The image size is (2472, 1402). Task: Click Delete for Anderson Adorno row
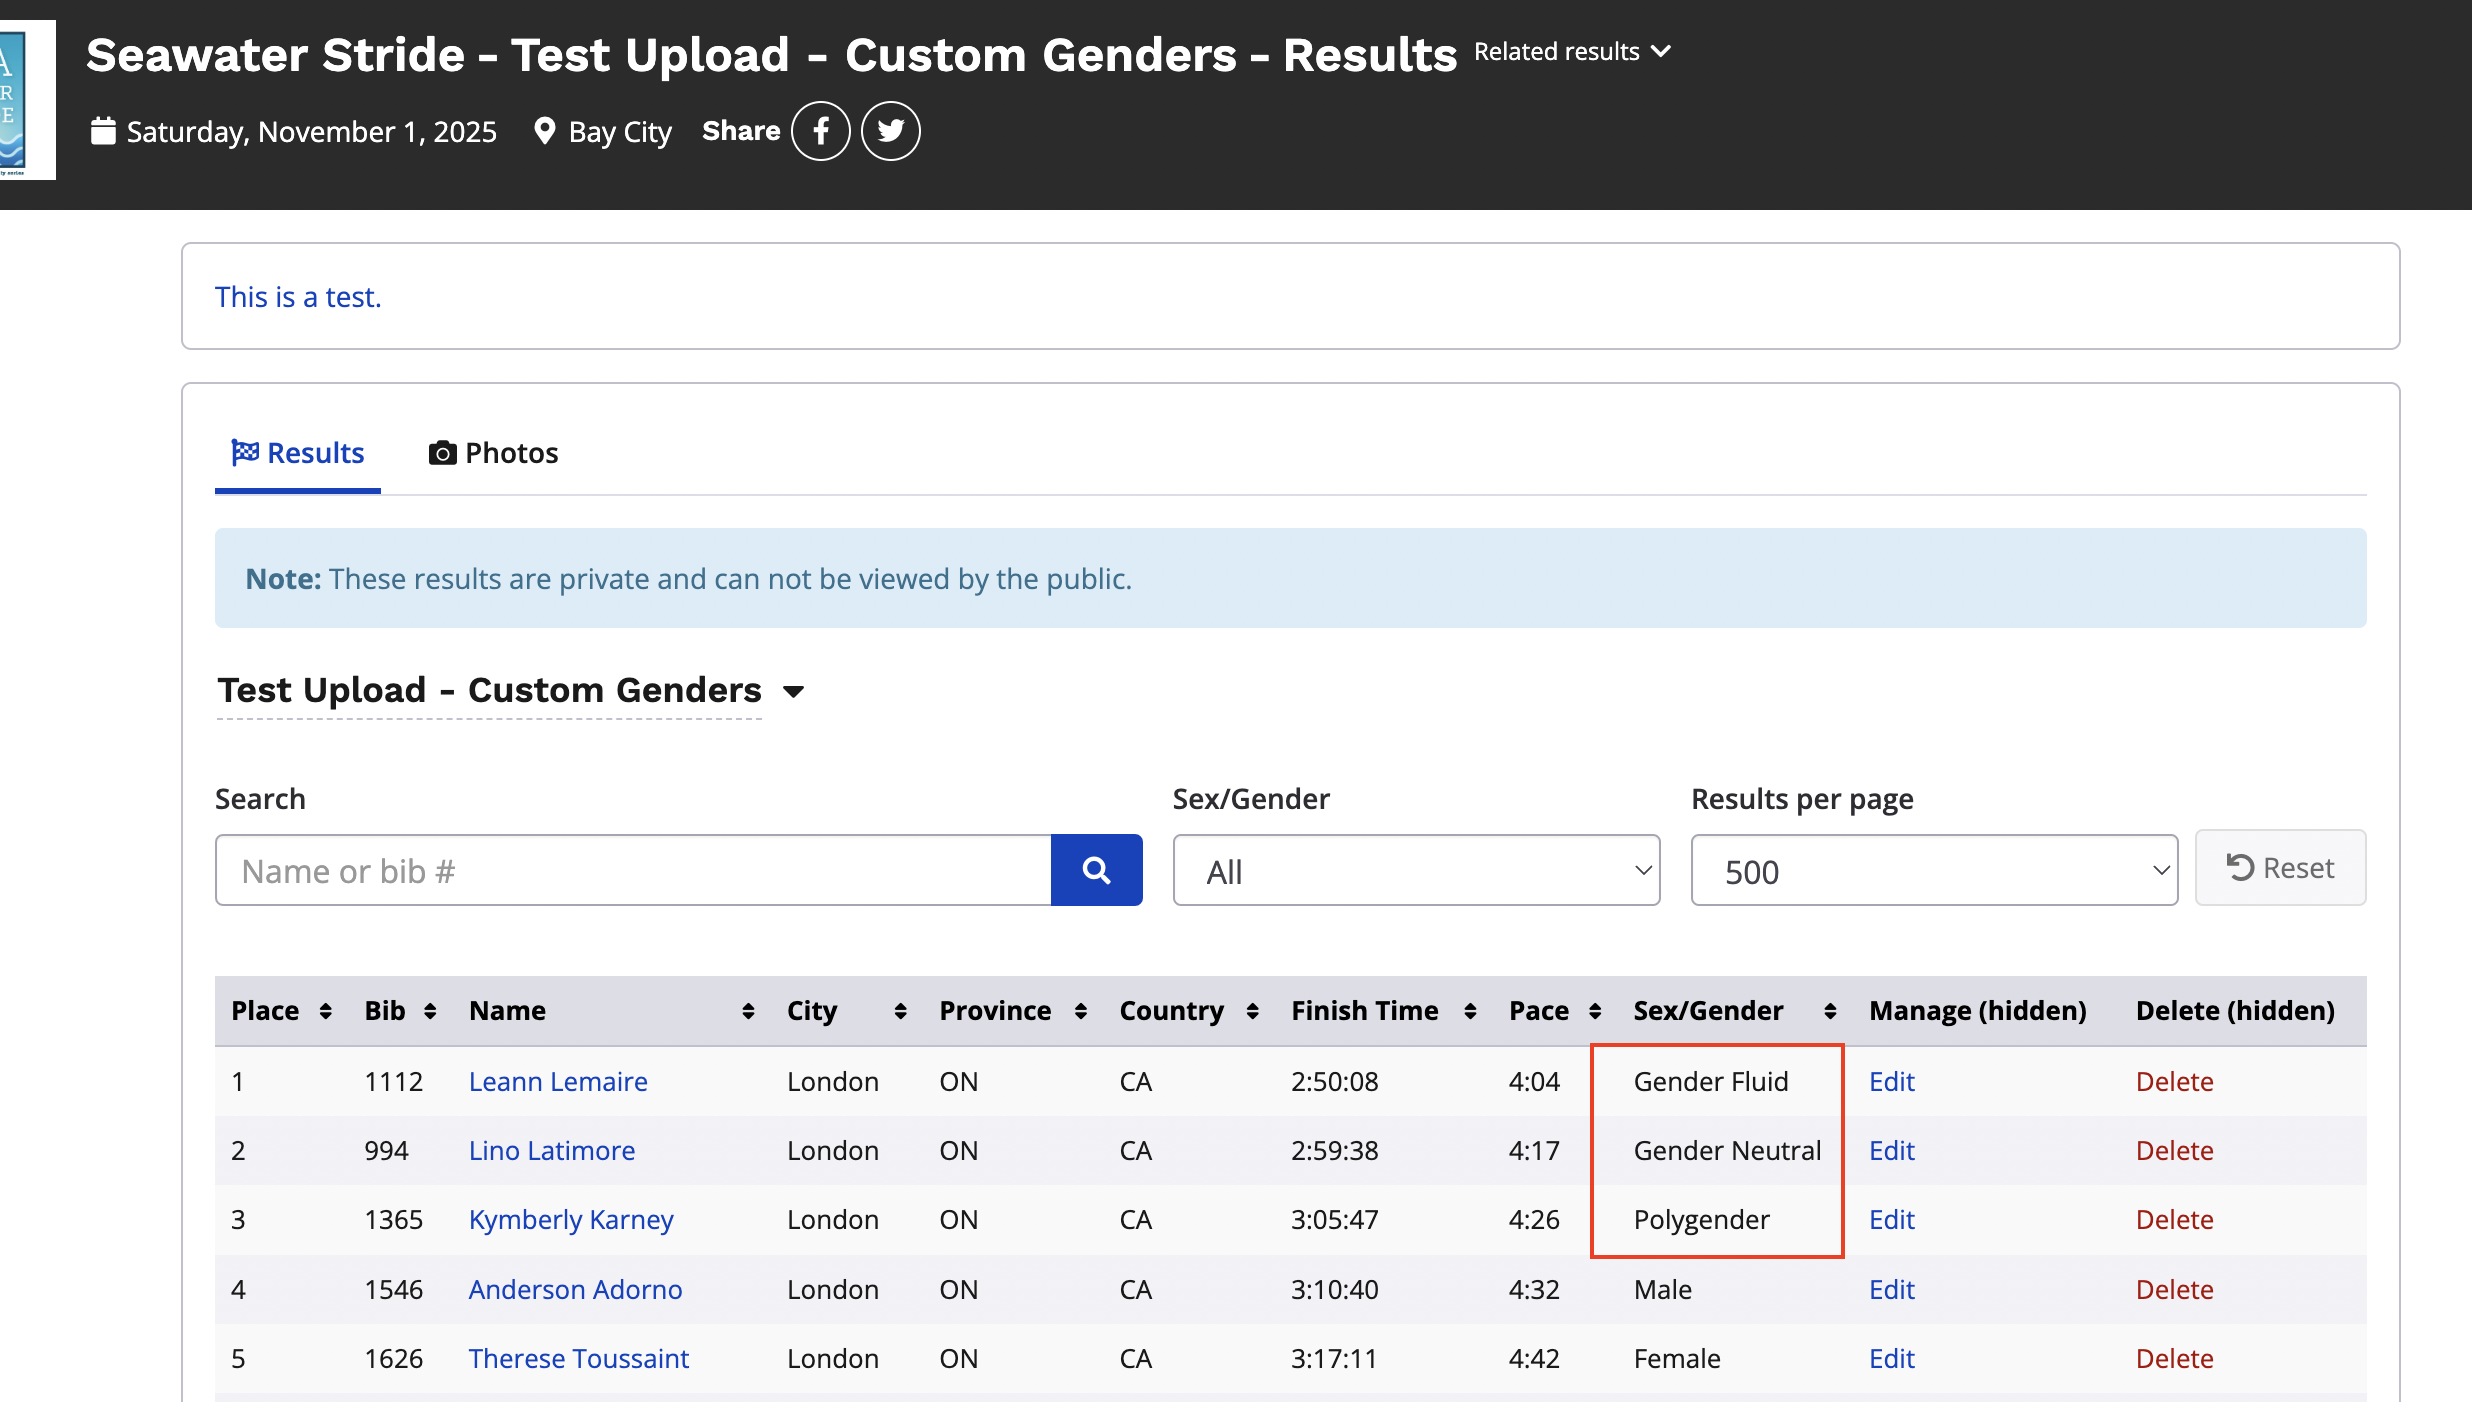(2174, 1290)
